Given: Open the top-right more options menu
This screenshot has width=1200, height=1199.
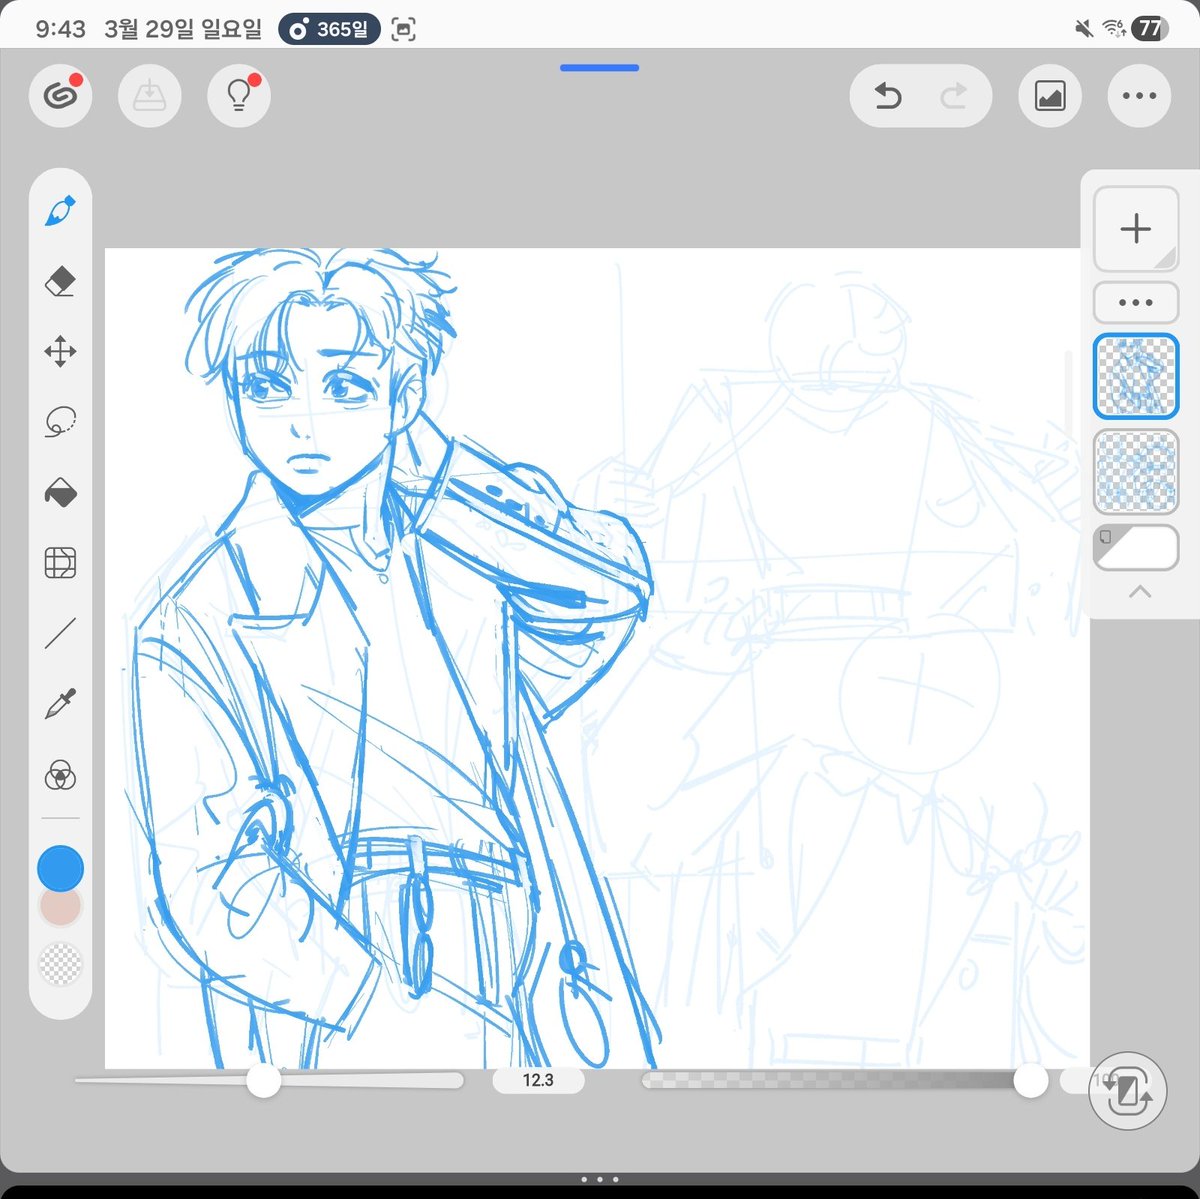Looking at the screenshot, I should pyautogui.click(x=1139, y=96).
